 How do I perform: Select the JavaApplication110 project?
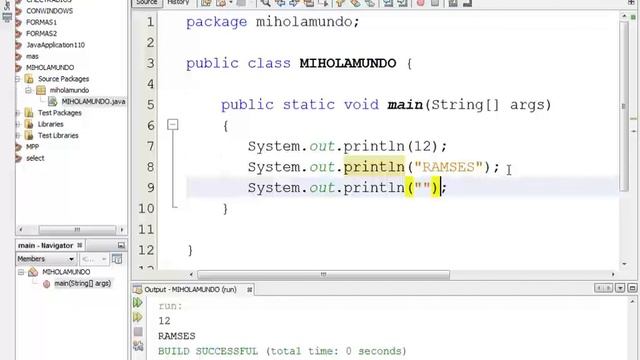[56, 45]
